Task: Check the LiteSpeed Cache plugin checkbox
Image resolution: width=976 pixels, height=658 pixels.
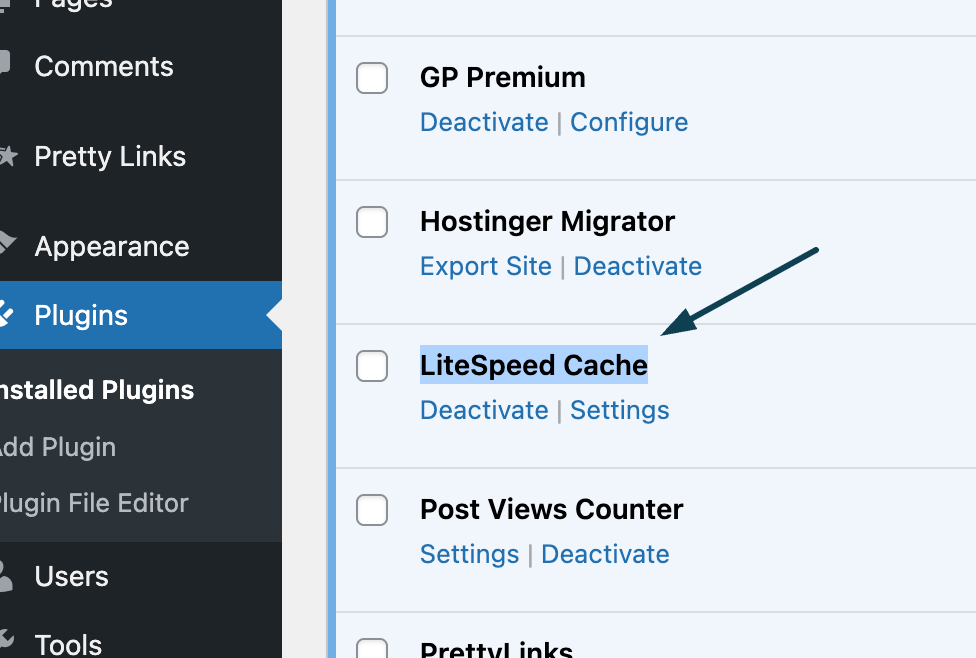Action: pos(372,366)
